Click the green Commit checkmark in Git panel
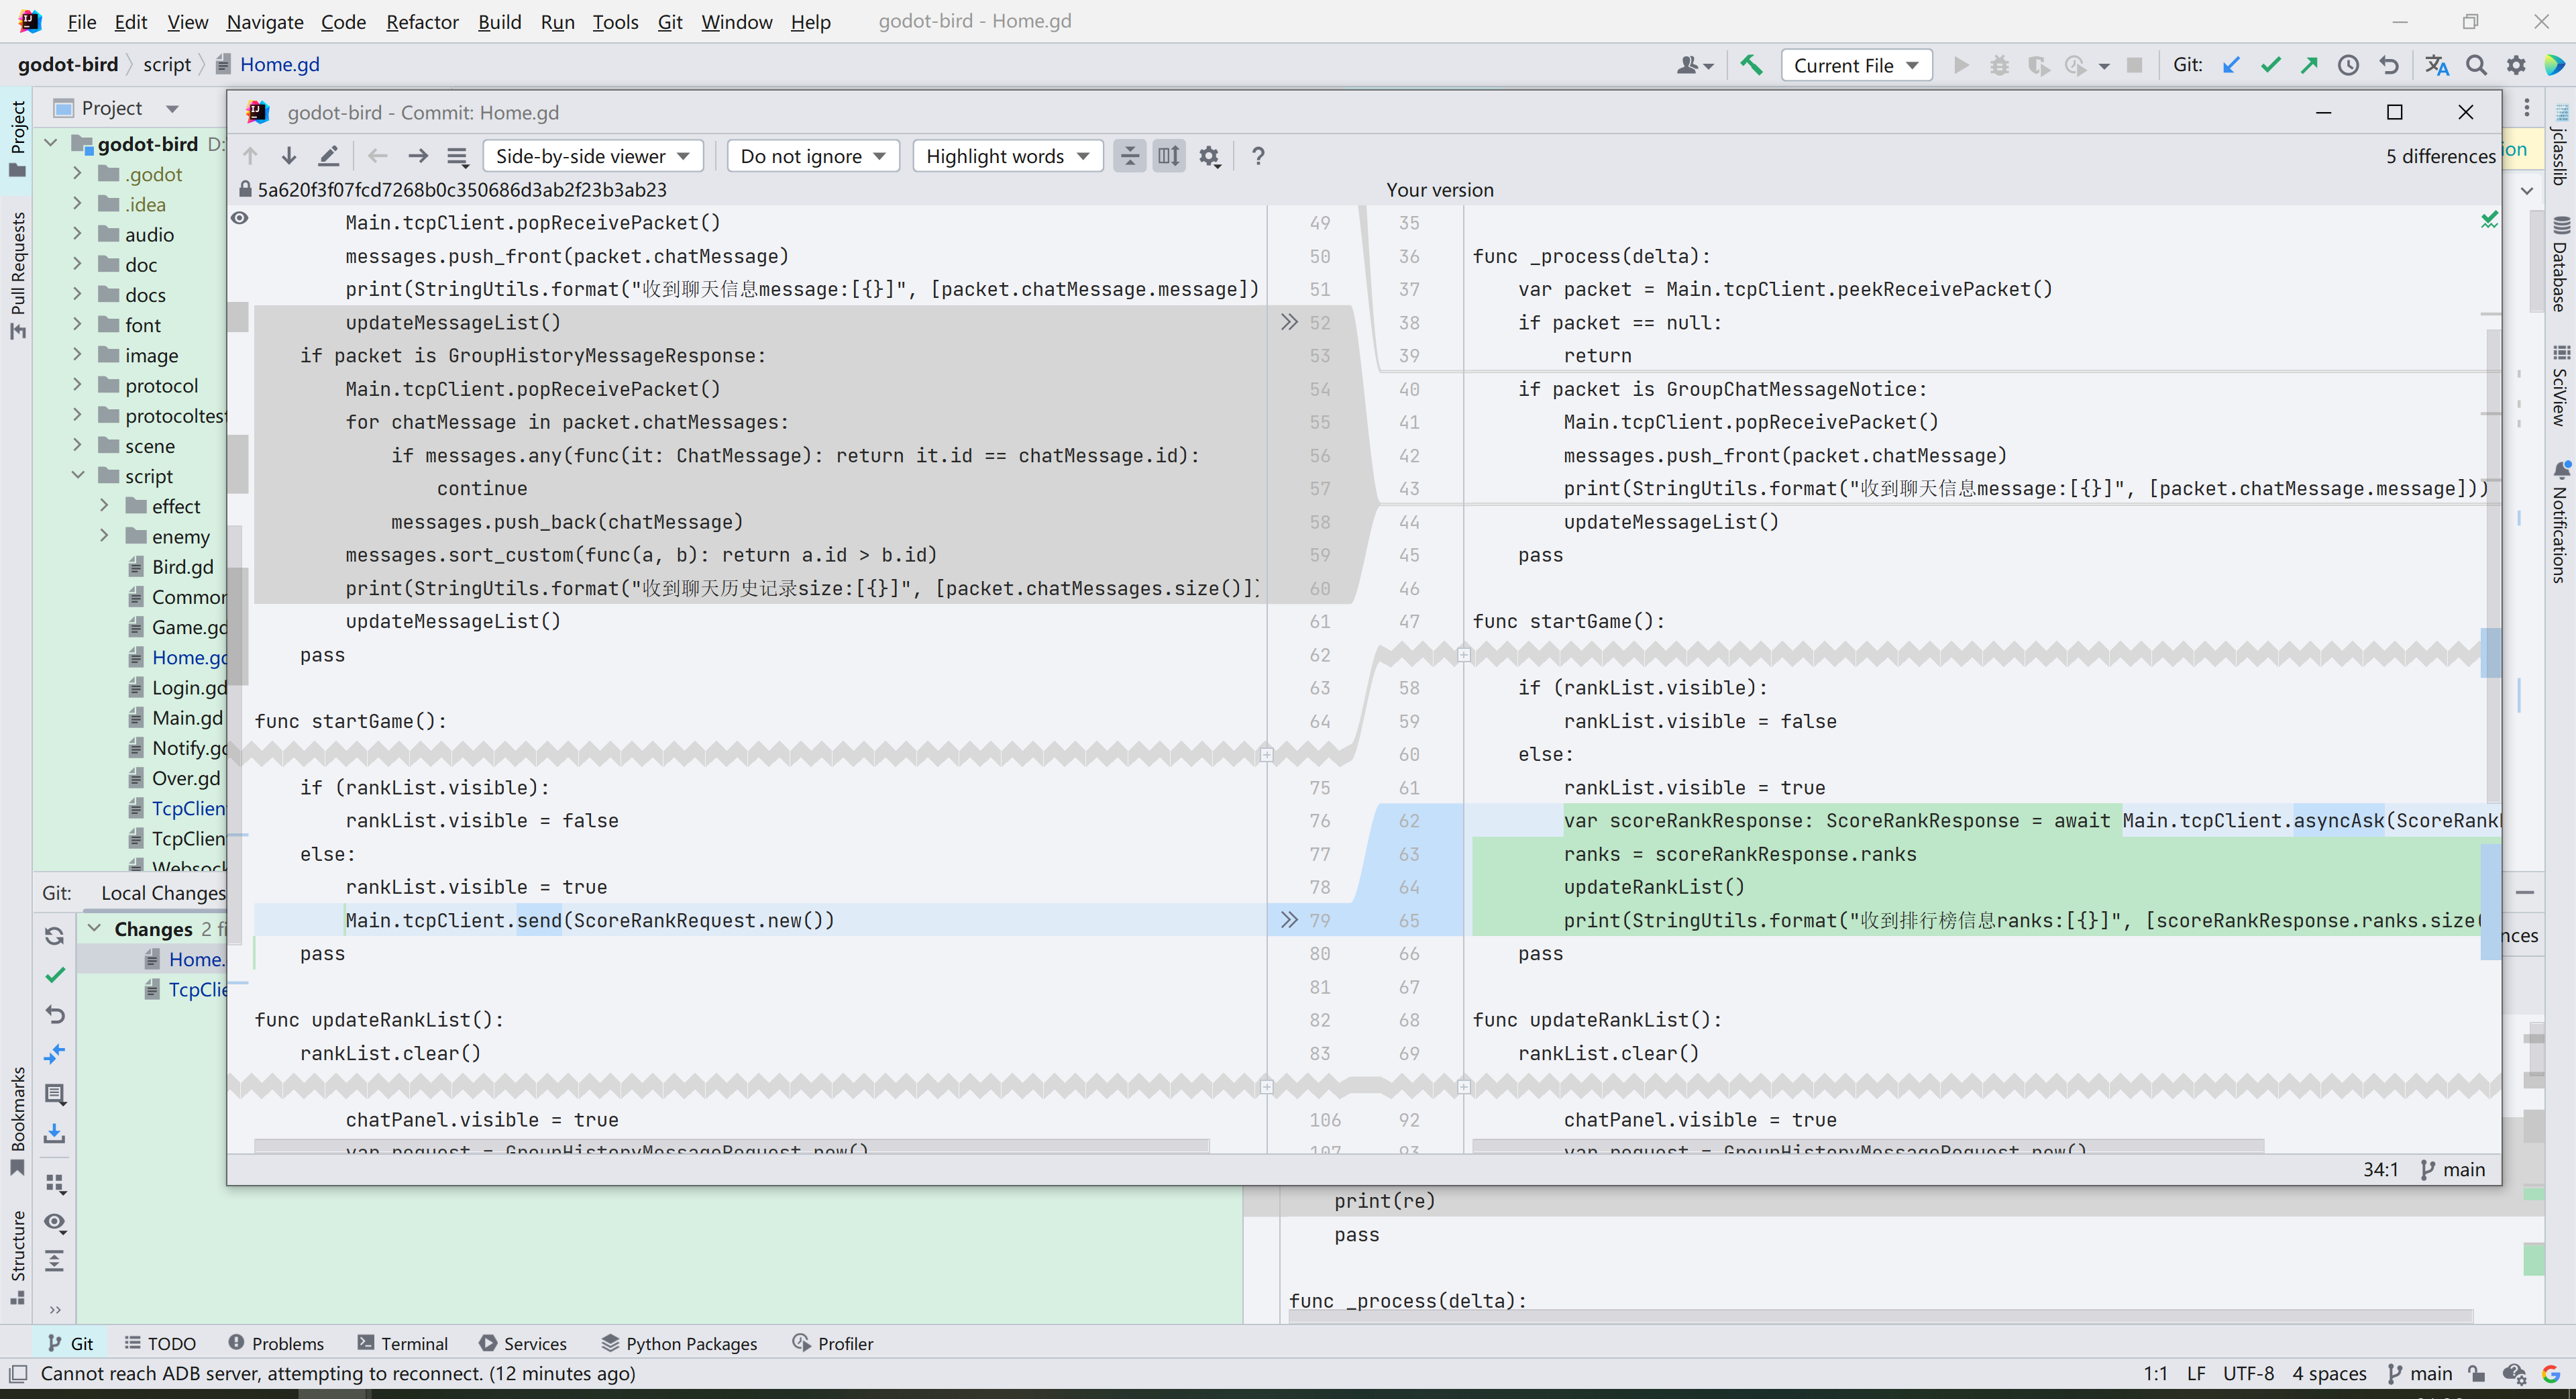This screenshot has height=1399, width=2576. [x=55, y=975]
